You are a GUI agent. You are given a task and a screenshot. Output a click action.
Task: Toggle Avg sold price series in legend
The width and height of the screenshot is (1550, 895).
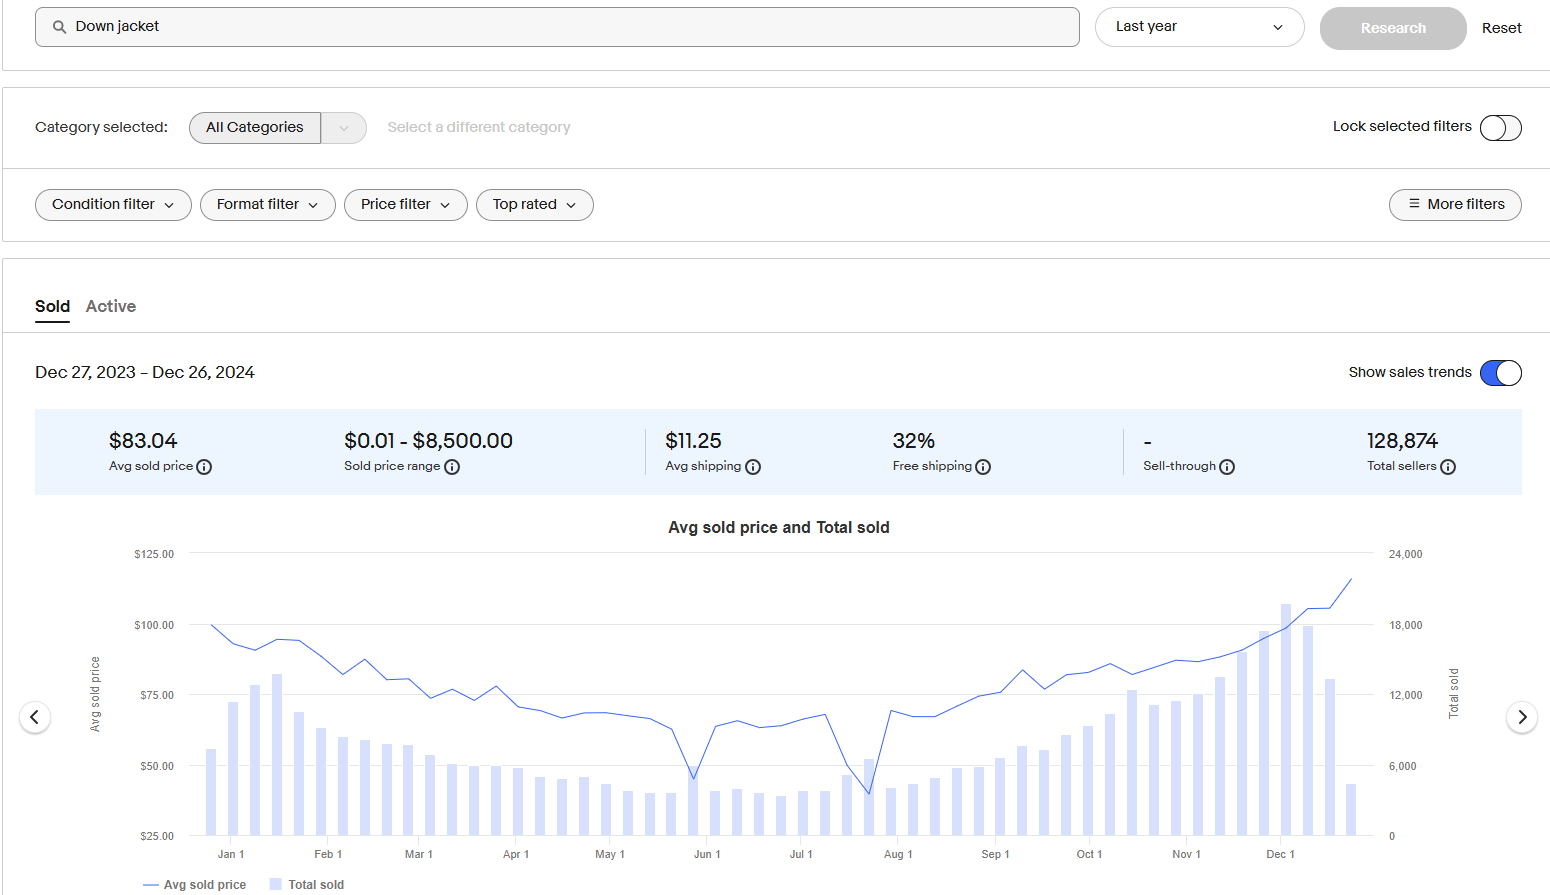(x=195, y=885)
